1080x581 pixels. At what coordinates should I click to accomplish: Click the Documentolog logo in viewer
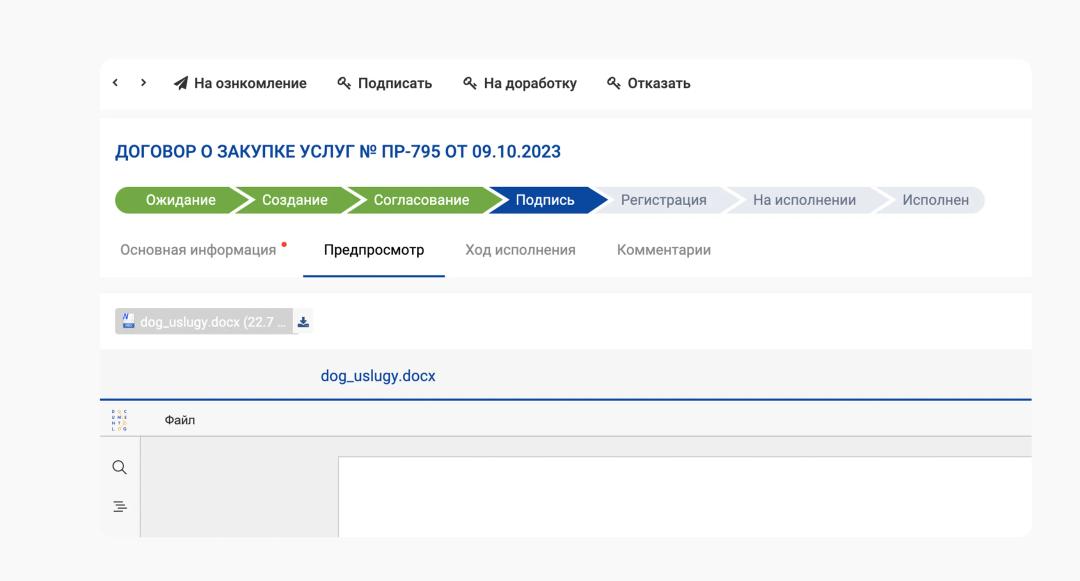click(120, 420)
